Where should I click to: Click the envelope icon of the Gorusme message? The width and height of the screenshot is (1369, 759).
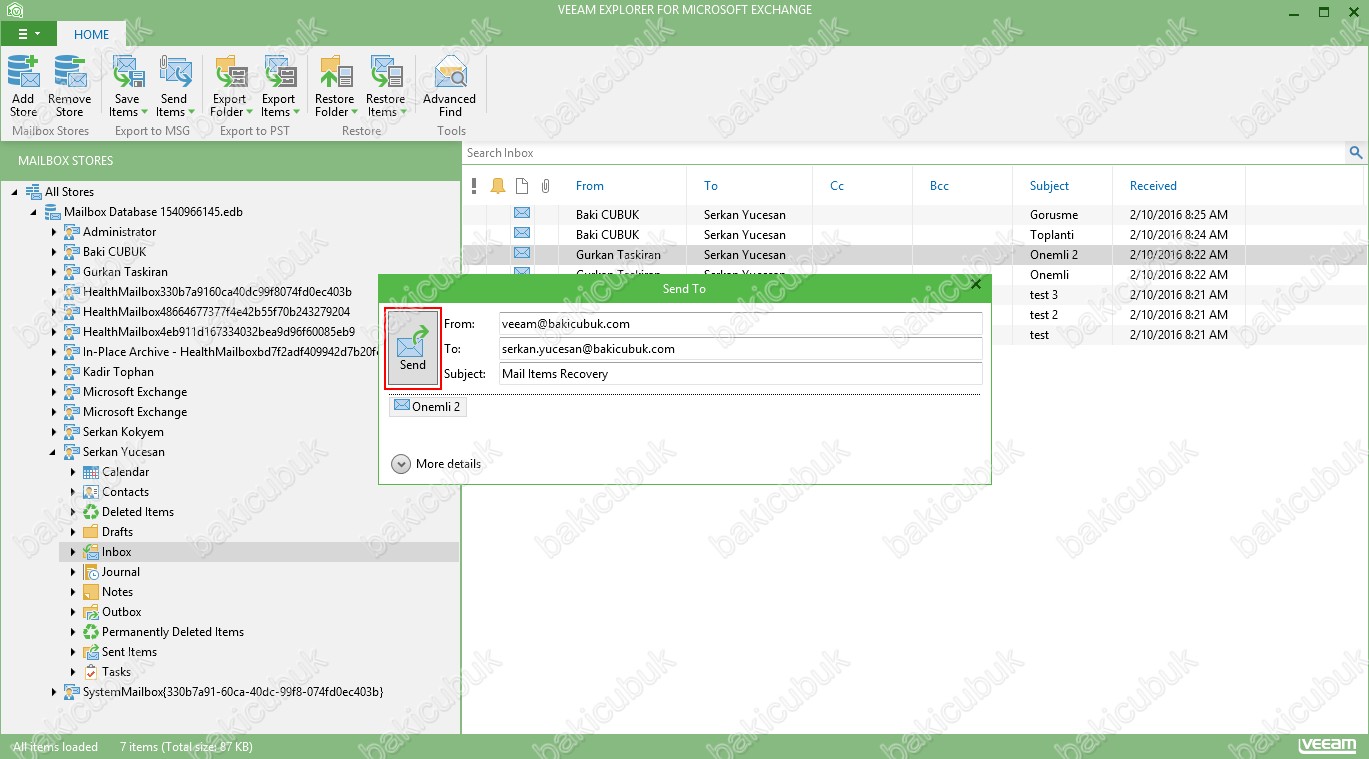tap(522, 213)
